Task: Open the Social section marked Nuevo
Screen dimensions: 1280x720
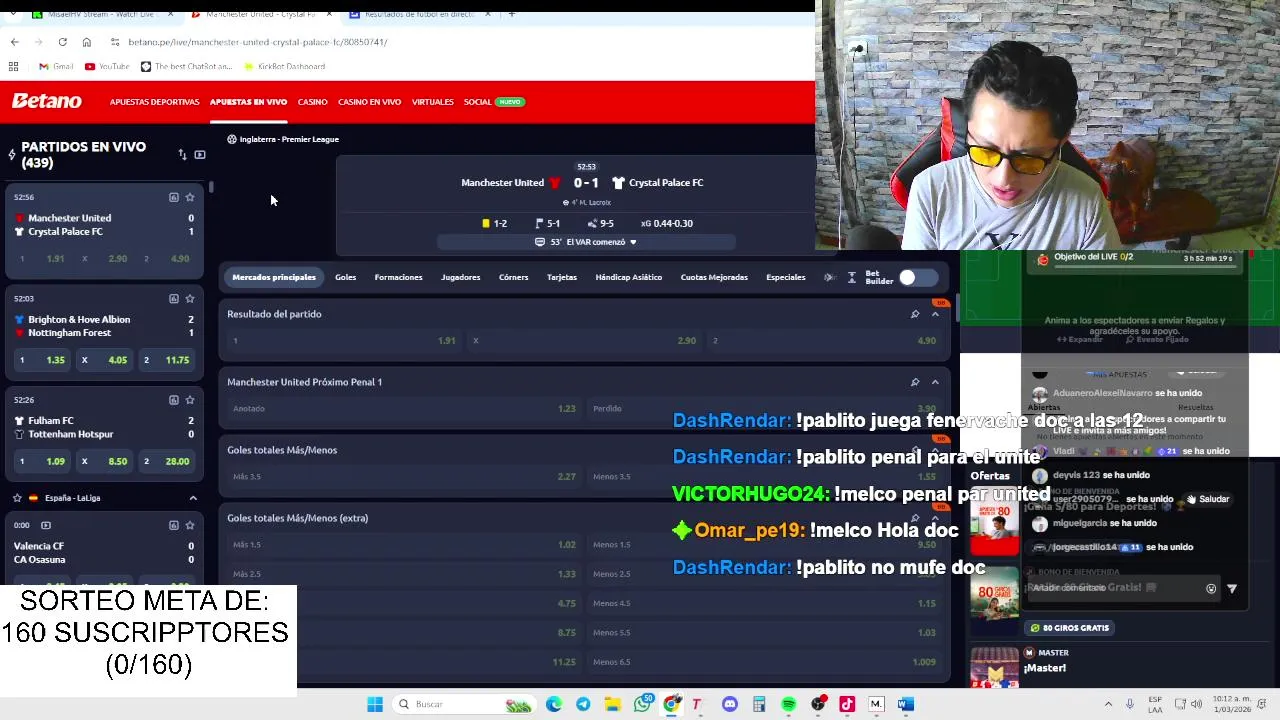Action: [x=493, y=102]
